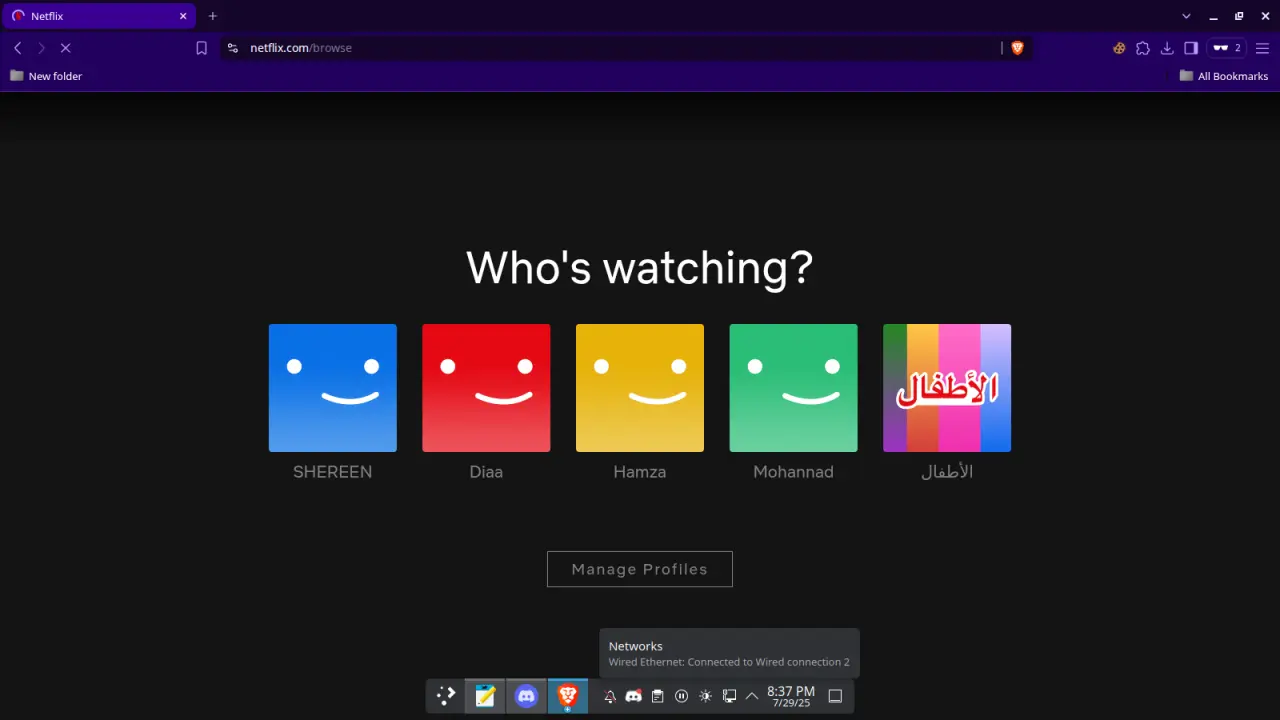Select the red Diaa profile avatar
The width and height of the screenshot is (1280, 720).
click(486, 388)
